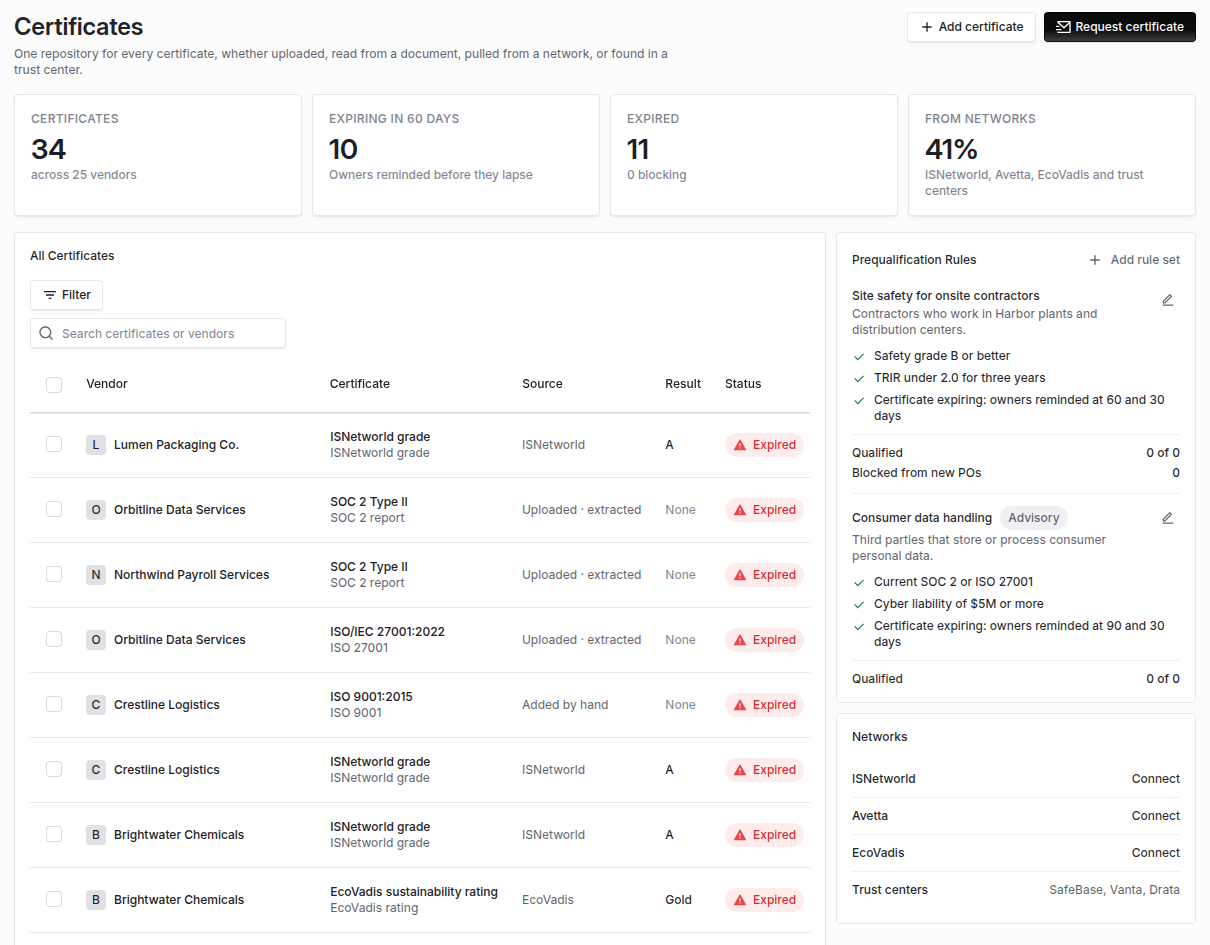
Task: Click the All Certificates table heading
Action: coord(72,256)
